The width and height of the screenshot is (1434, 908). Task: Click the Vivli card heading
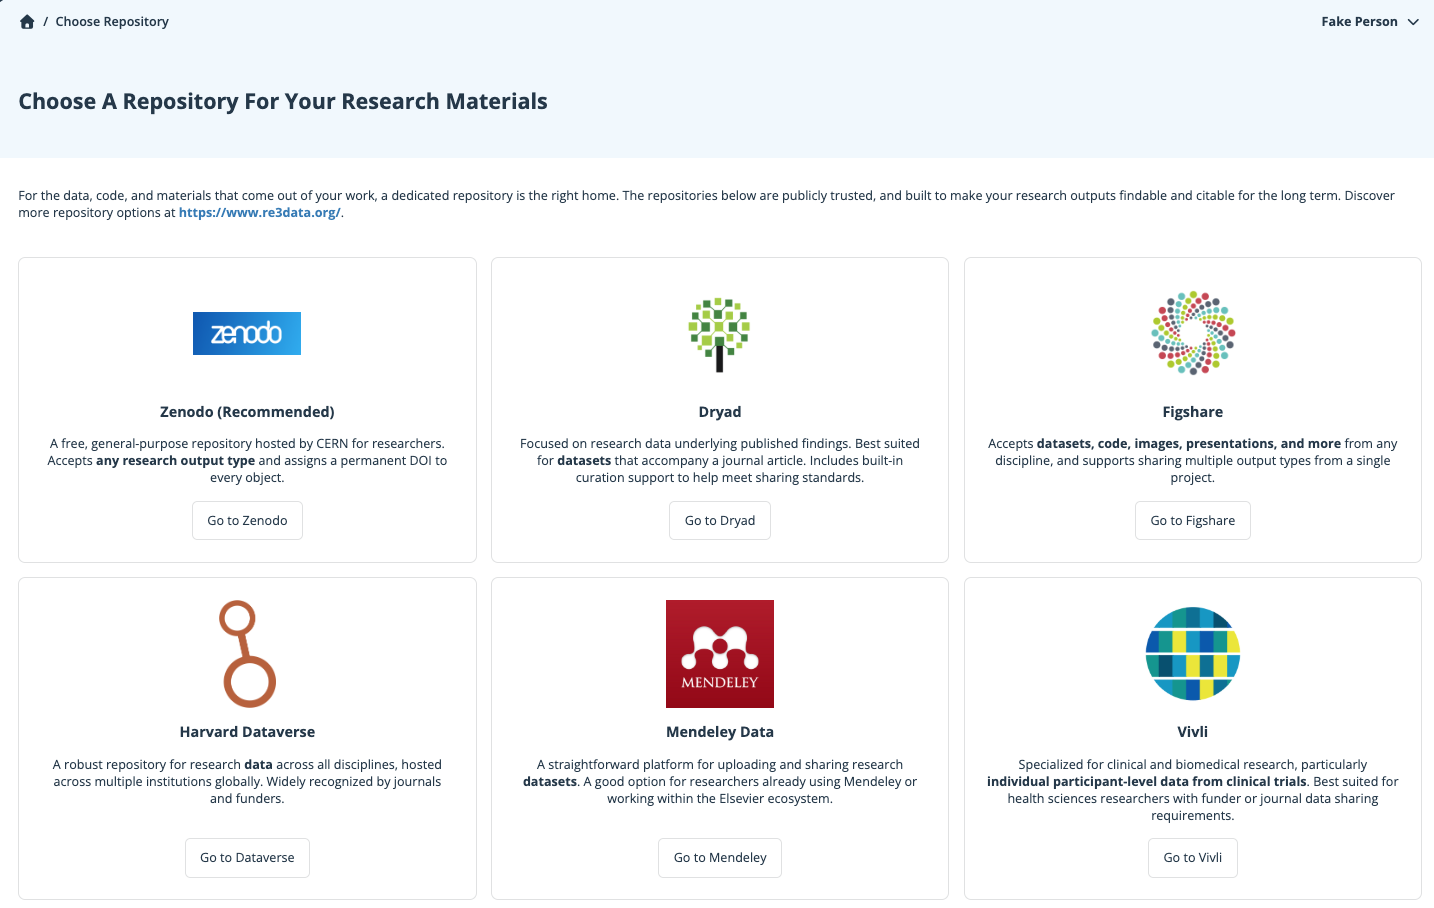point(1193,732)
